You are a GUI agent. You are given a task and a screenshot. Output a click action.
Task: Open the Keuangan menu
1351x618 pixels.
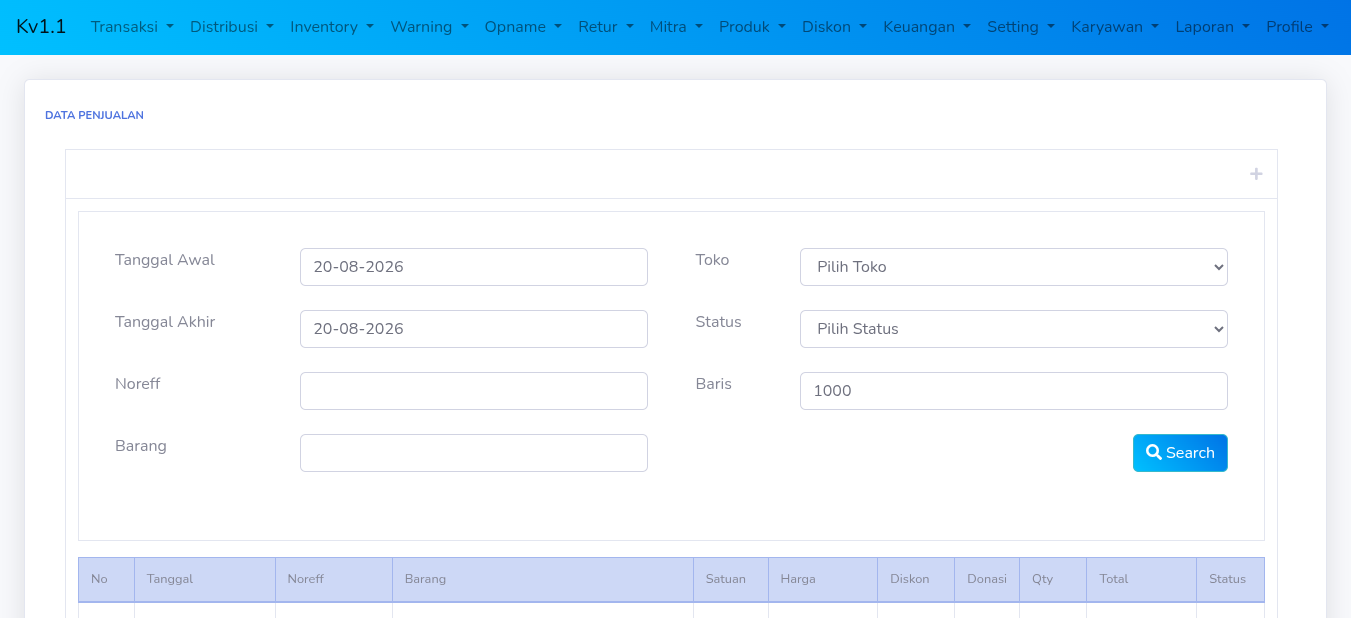[x=927, y=27]
